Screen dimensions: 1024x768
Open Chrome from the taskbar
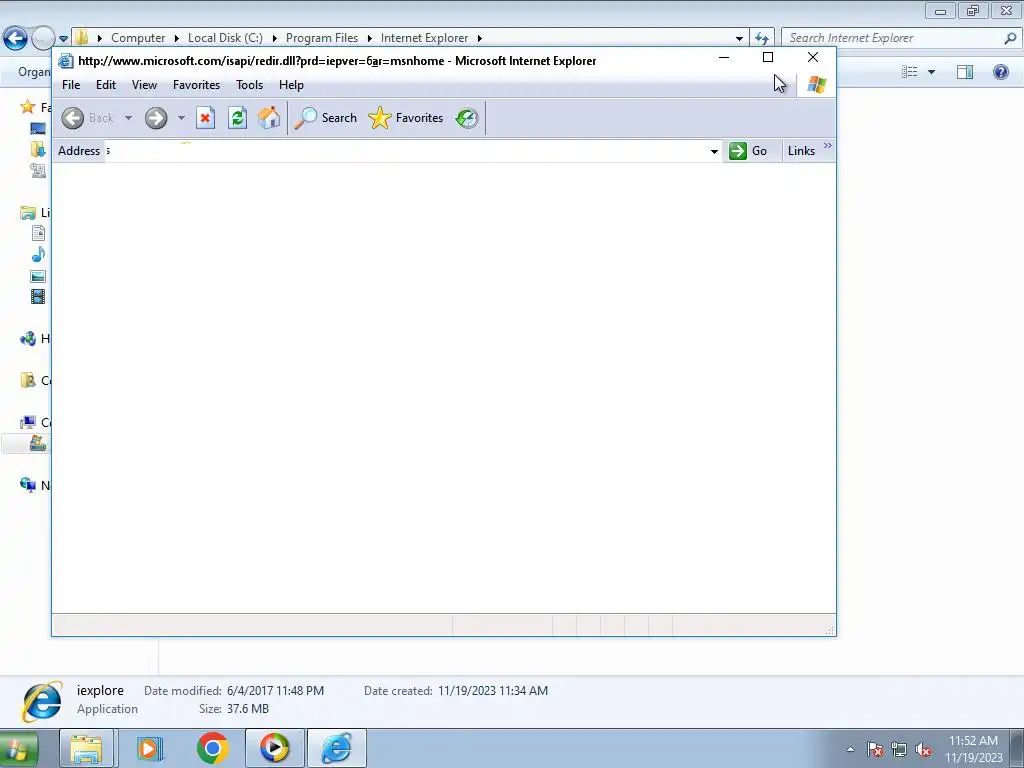[x=212, y=748]
